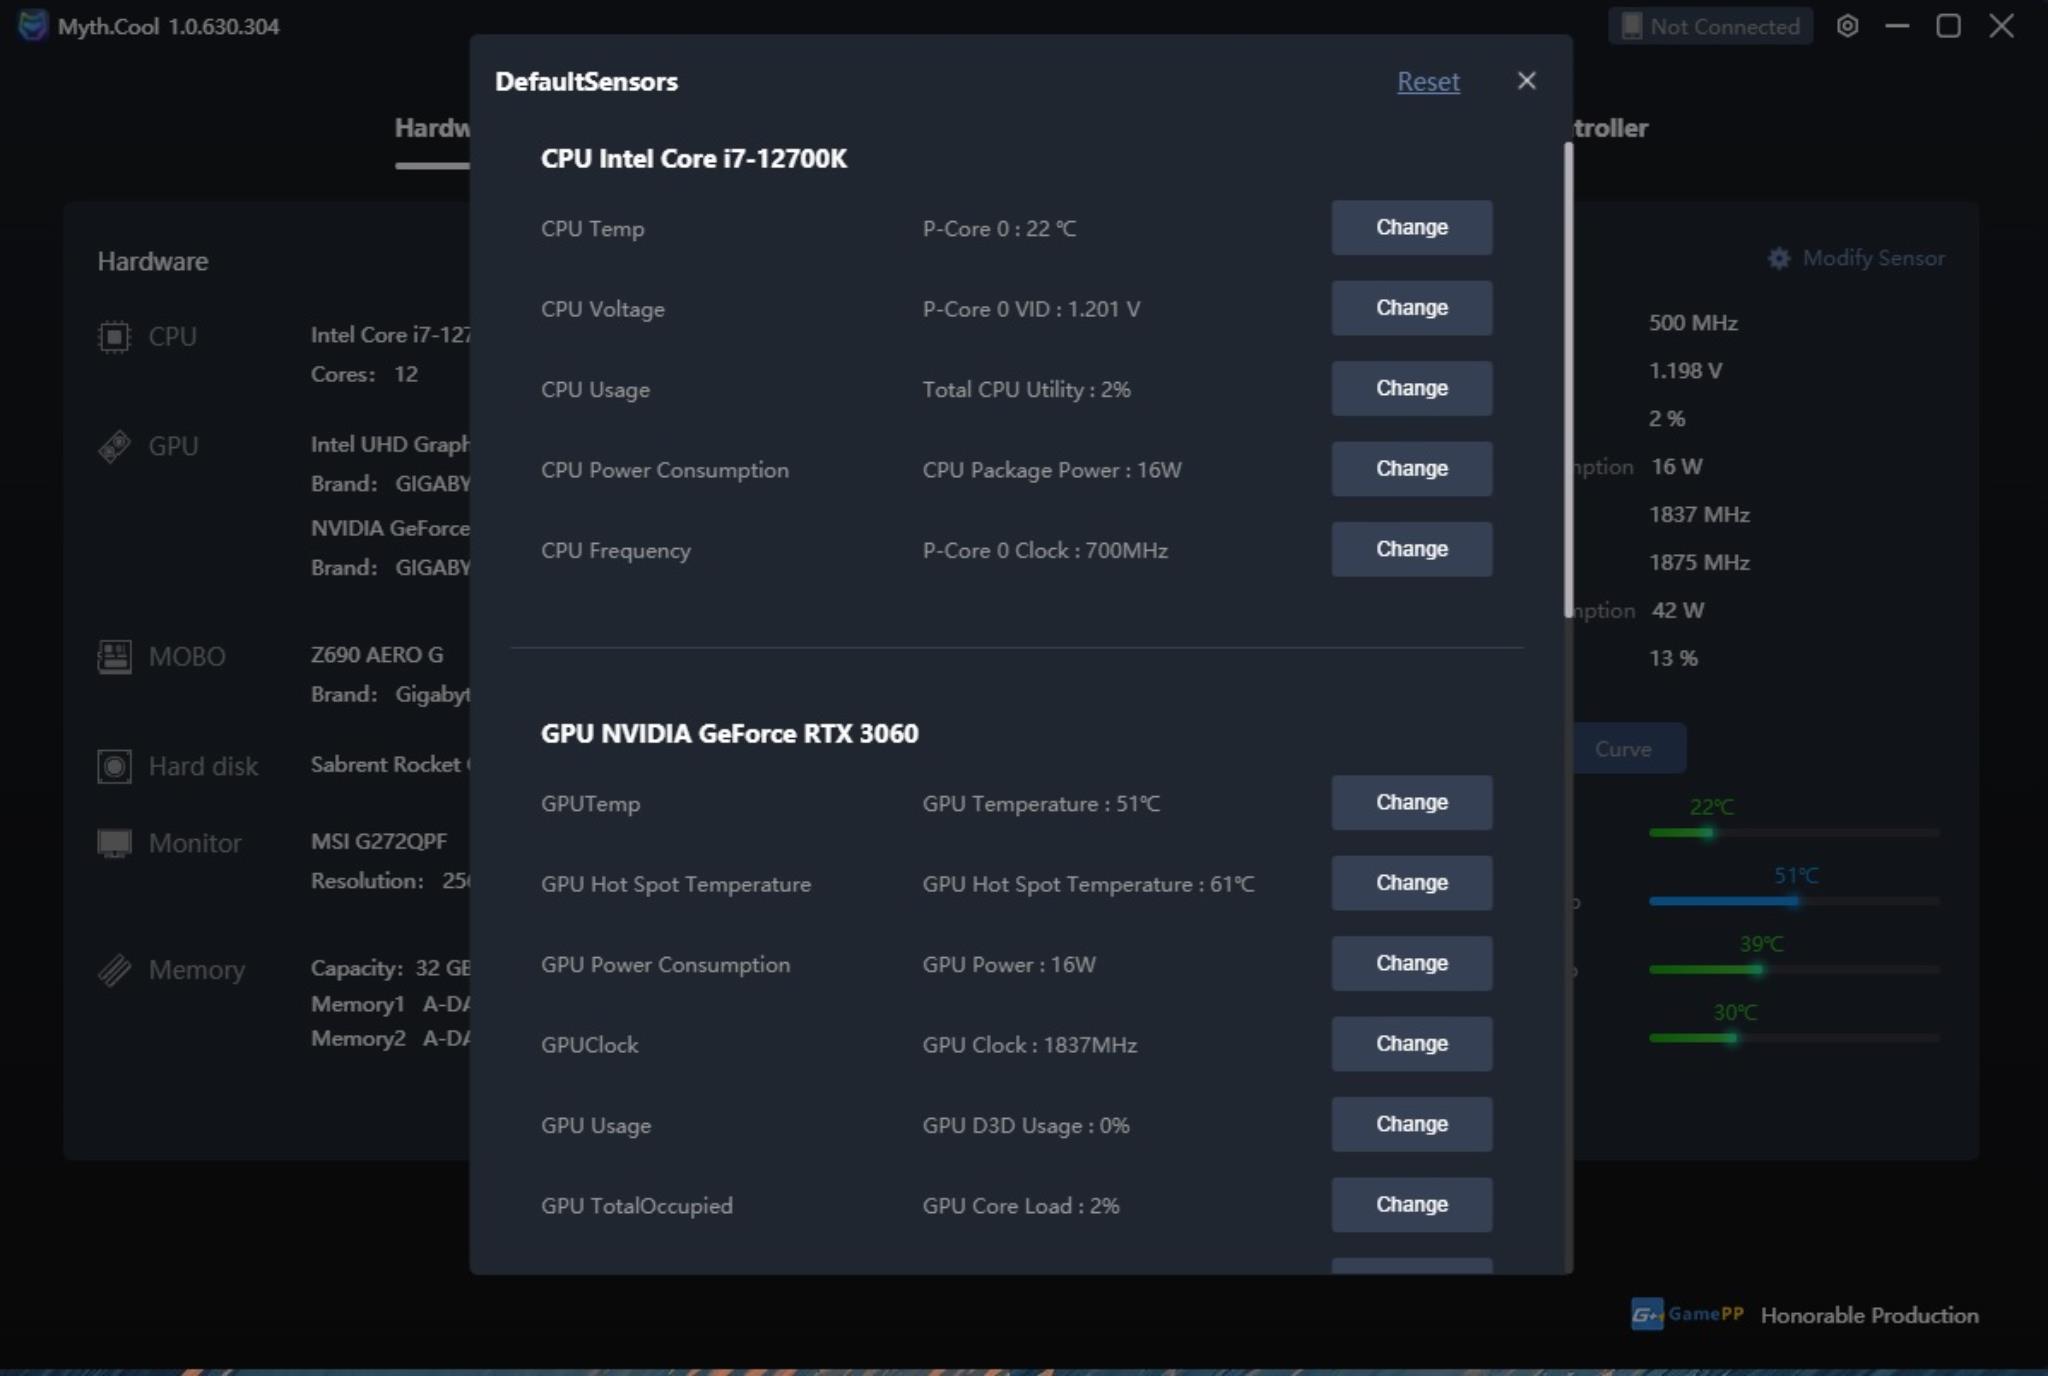The image size is (2048, 1376).
Task: Open settings via the hexagon gear icon
Action: (1847, 26)
